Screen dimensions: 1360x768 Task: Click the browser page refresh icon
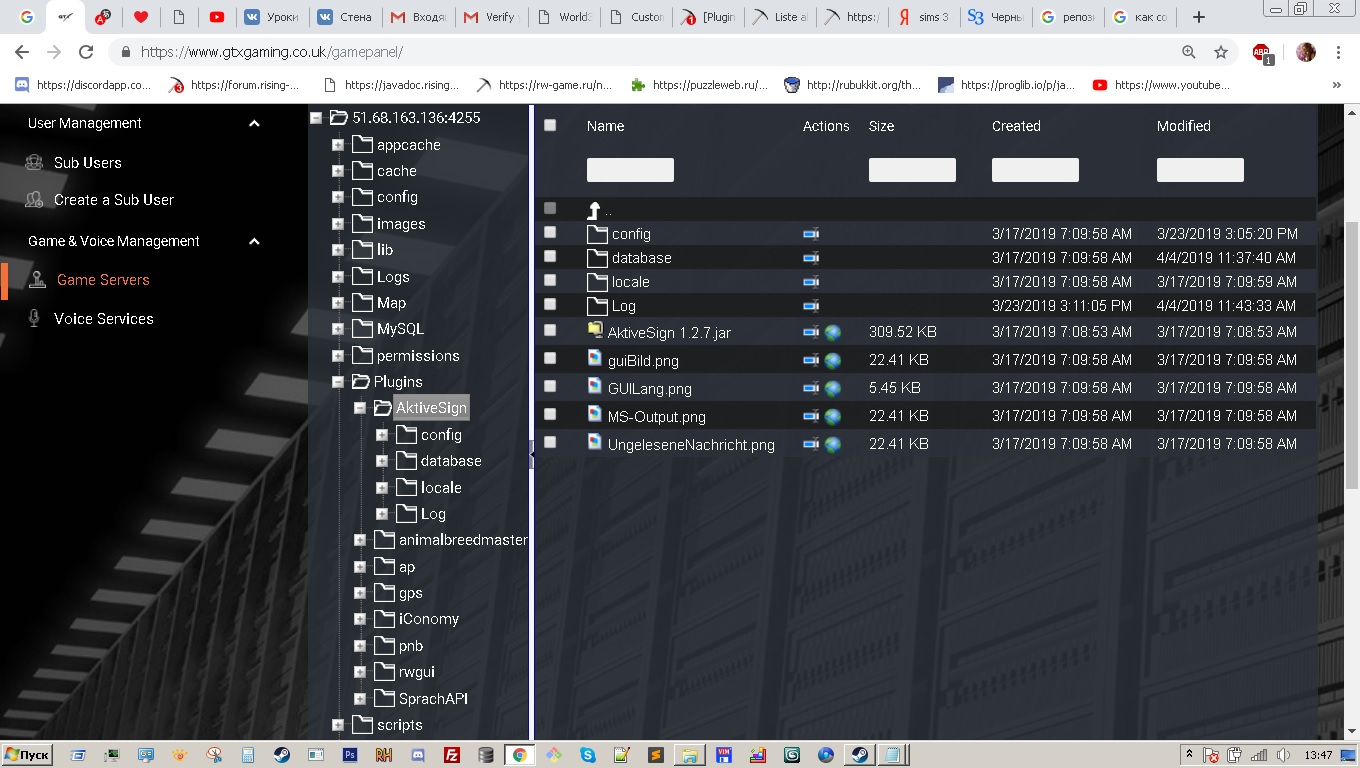(x=86, y=52)
